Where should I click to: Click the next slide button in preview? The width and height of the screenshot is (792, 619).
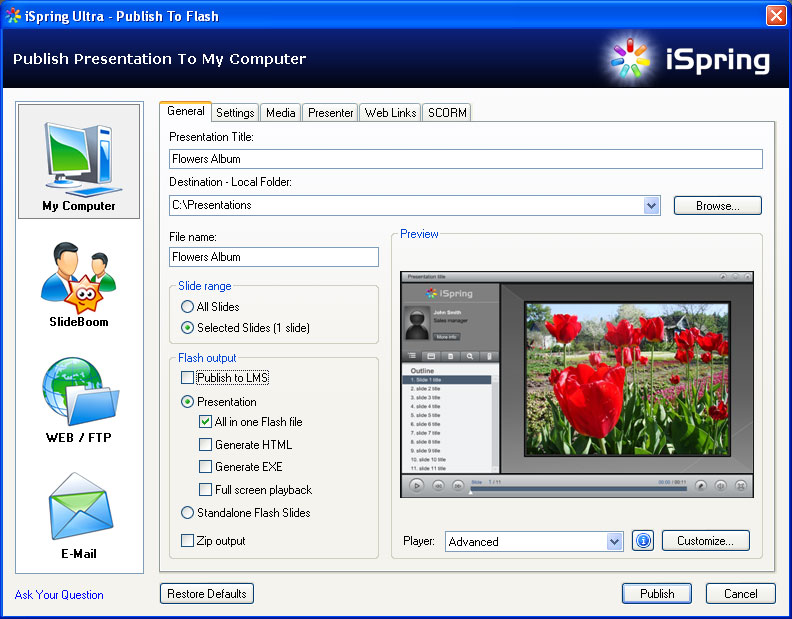click(x=457, y=486)
